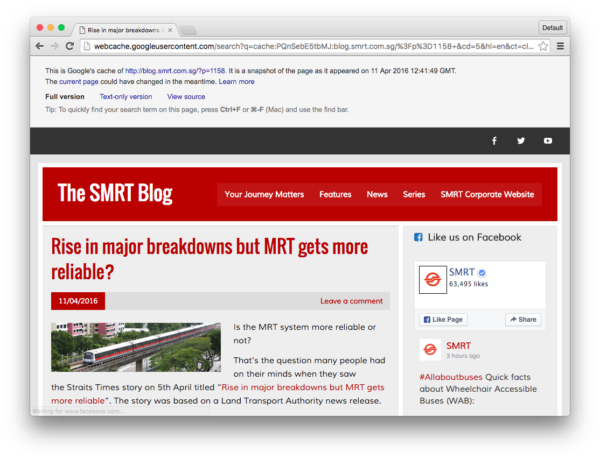The height and width of the screenshot is (459, 600).
Task: Click the browser forward arrow
Action: (55, 46)
